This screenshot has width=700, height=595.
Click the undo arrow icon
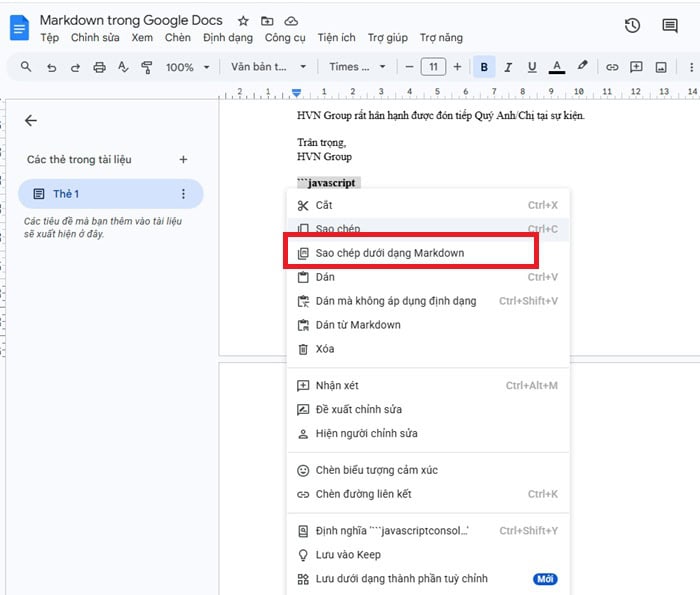click(x=51, y=67)
